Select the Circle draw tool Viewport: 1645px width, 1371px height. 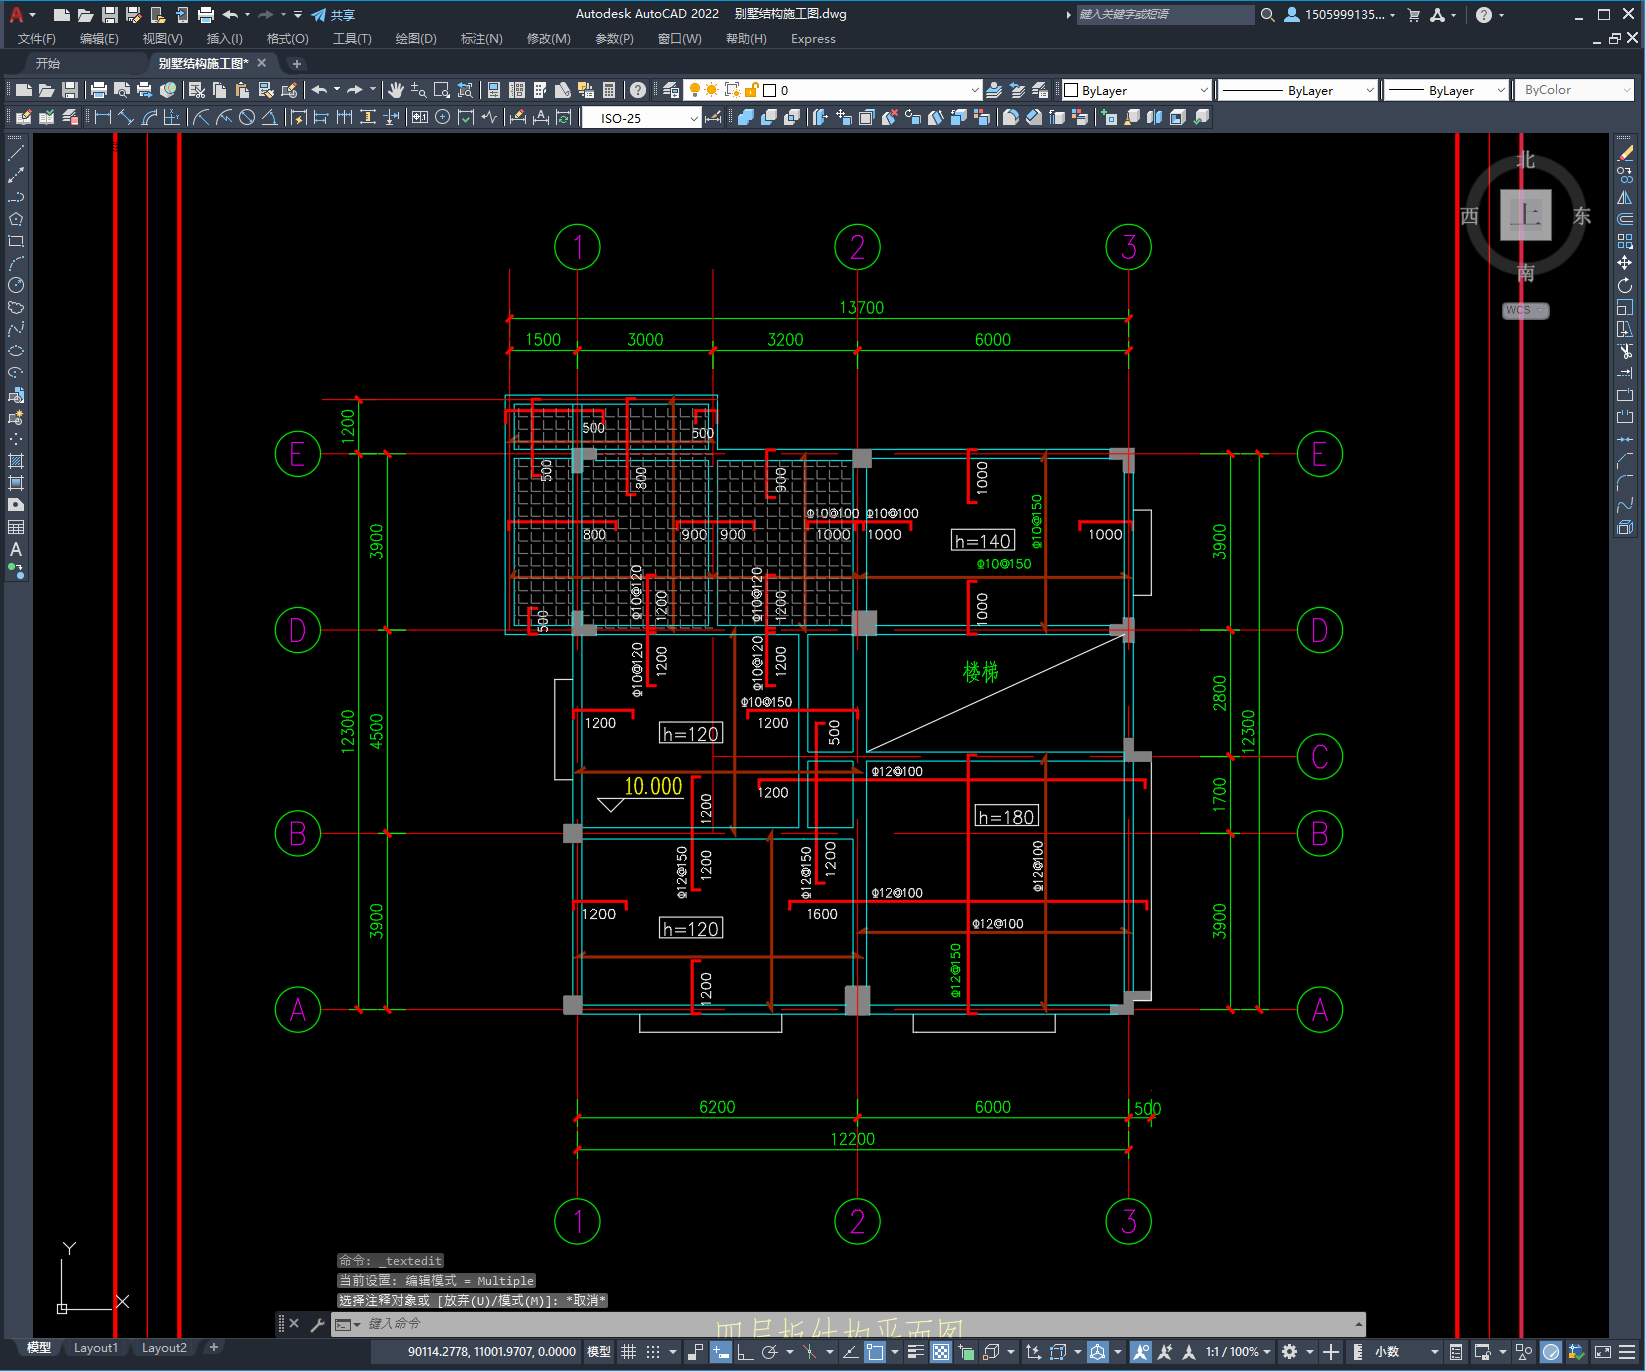click(x=16, y=285)
